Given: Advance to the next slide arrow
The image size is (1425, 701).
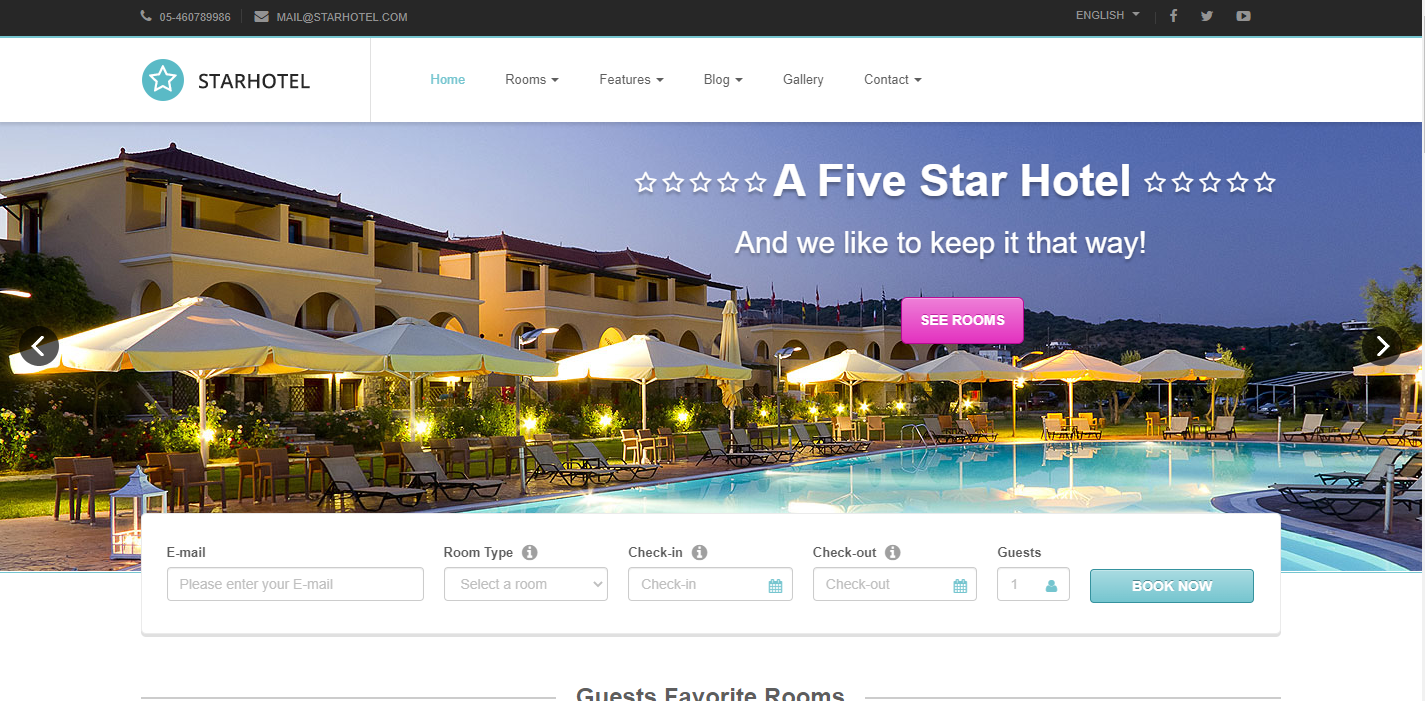Looking at the screenshot, I should coord(1382,346).
